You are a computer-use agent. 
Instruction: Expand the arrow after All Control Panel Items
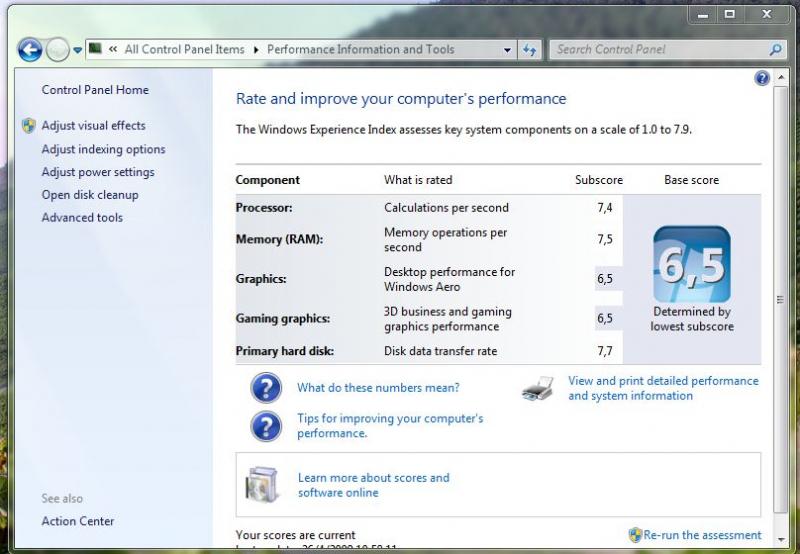256,49
